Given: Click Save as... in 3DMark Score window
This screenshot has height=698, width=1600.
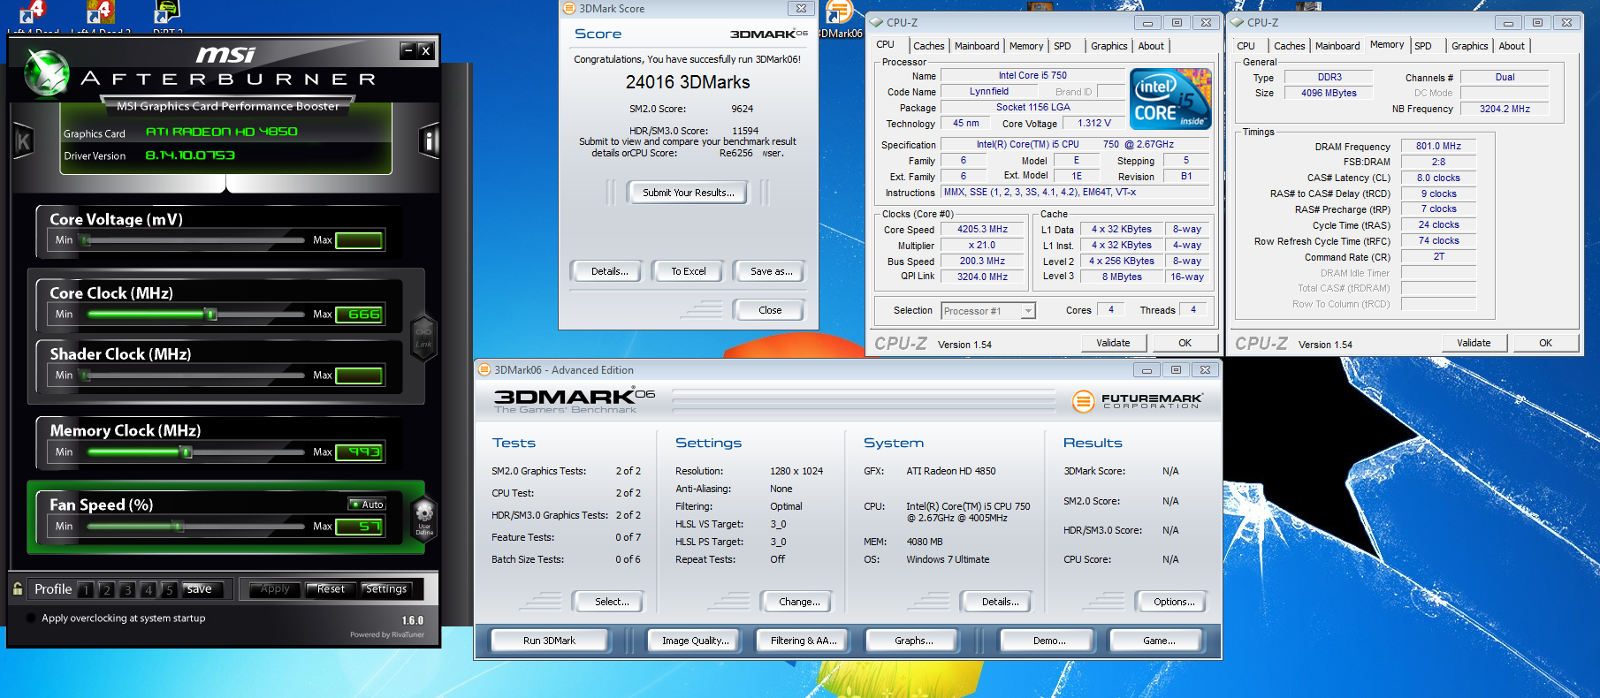Looking at the screenshot, I should (x=770, y=271).
